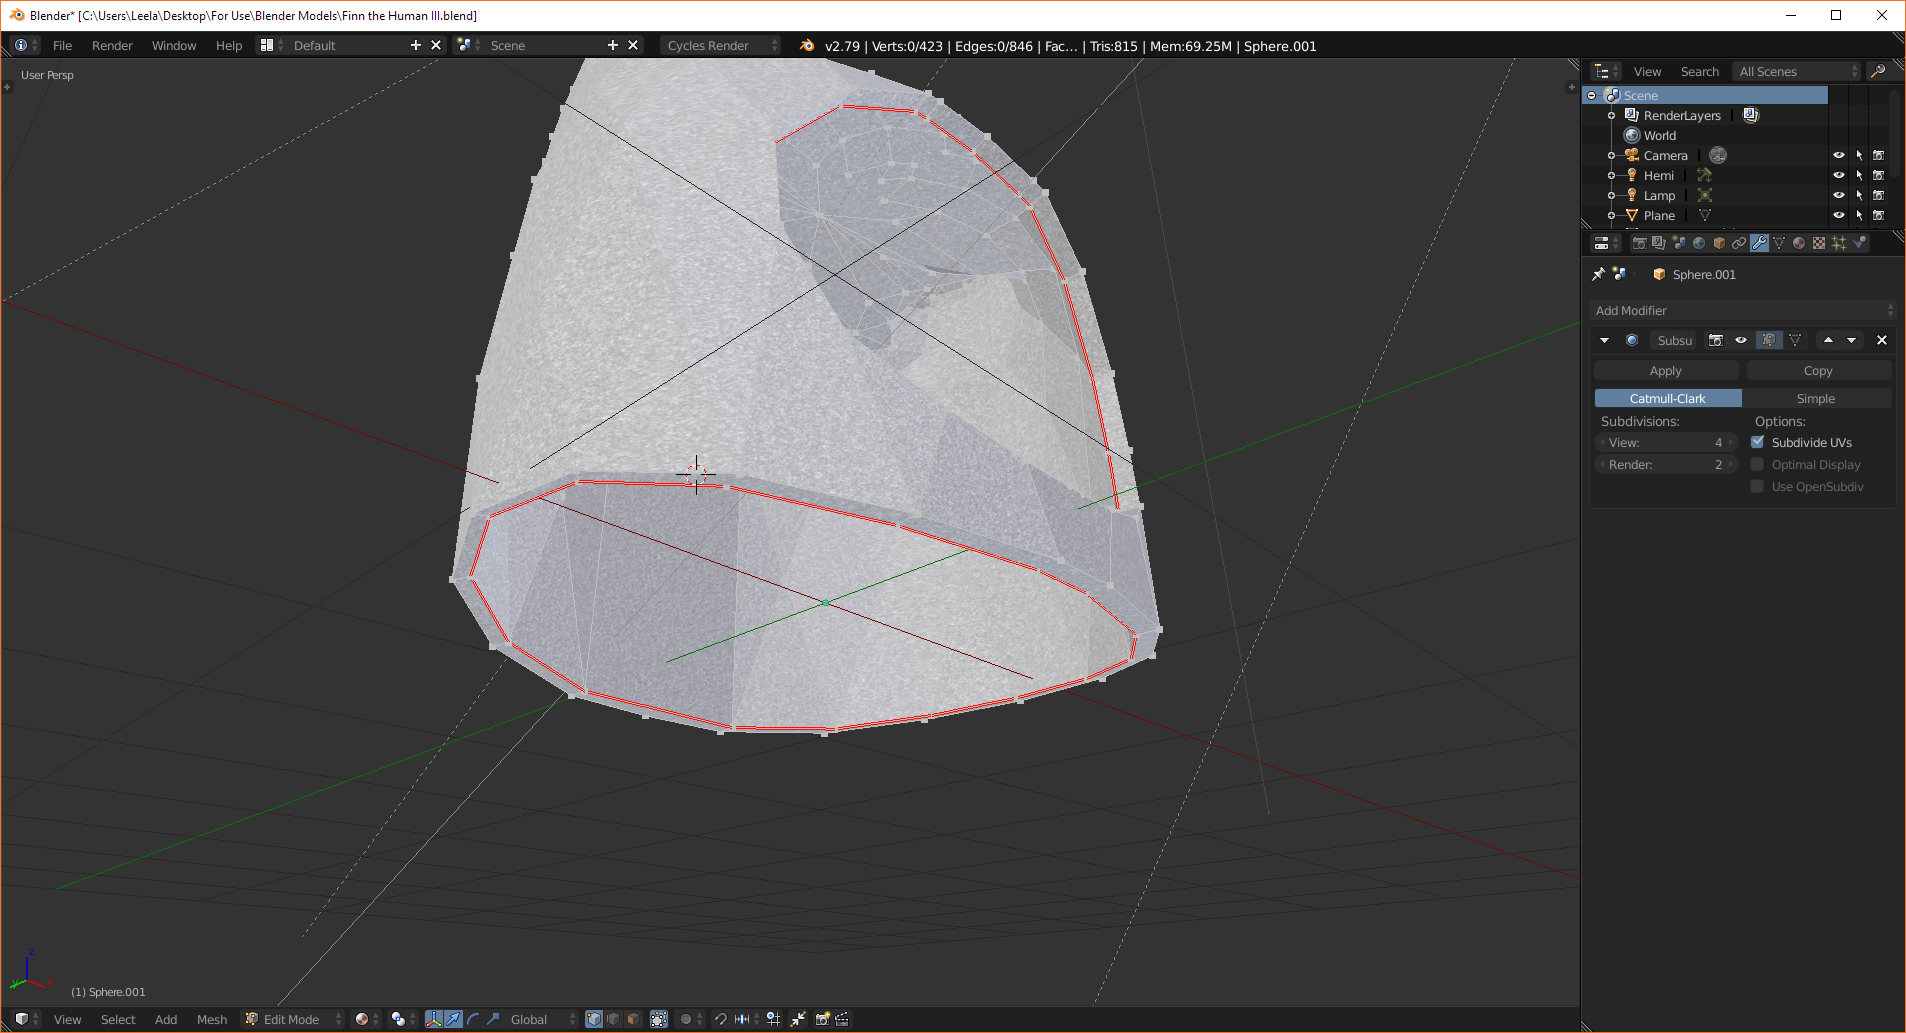The width and height of the screenshot is (1906, 1033).
Task: Select face select mode in 3D header
Action: tap(632, 1019)
